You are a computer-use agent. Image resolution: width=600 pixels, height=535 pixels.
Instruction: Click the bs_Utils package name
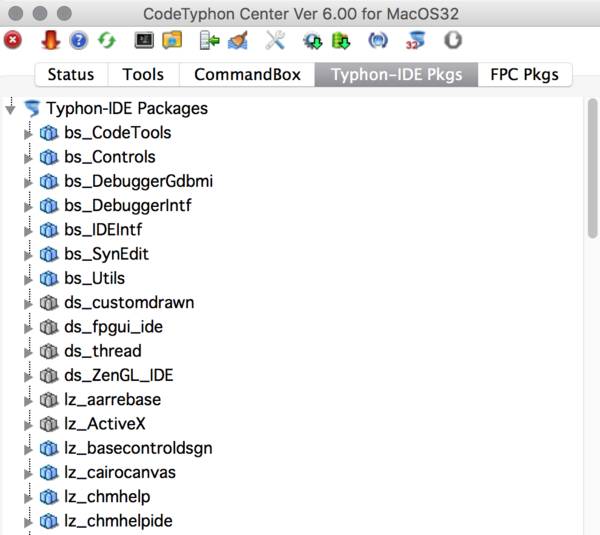click(95, 279)
